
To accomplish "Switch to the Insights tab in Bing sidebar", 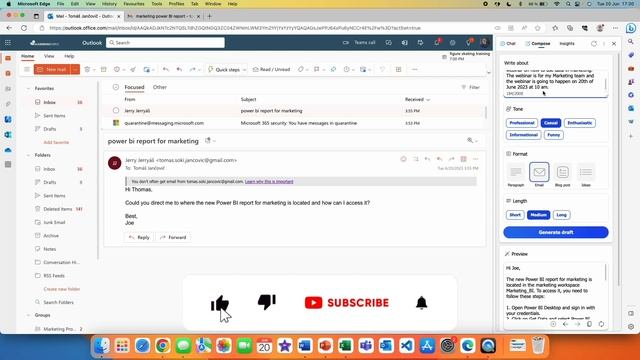I will 567,44.
